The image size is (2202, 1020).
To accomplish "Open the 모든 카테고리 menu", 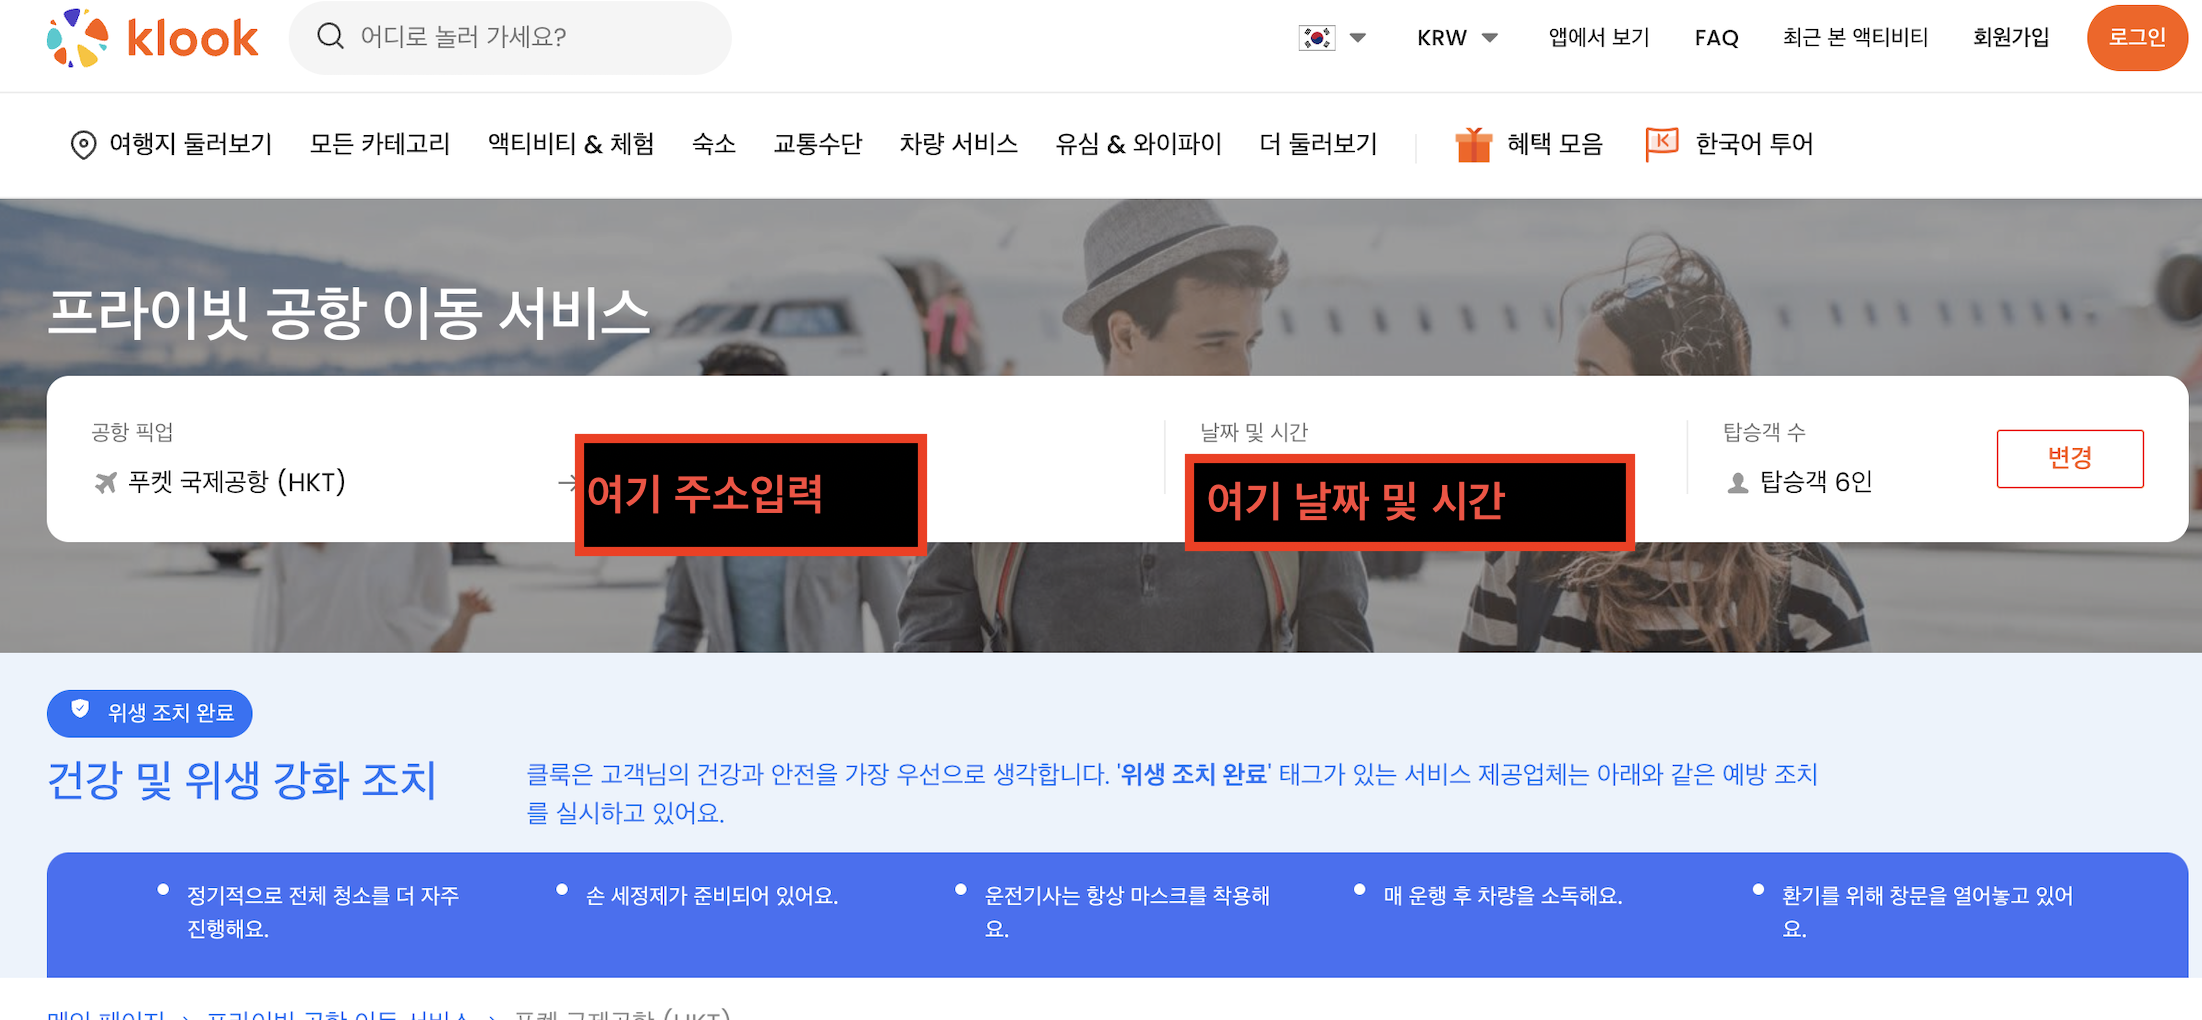I will coord(380,144).
